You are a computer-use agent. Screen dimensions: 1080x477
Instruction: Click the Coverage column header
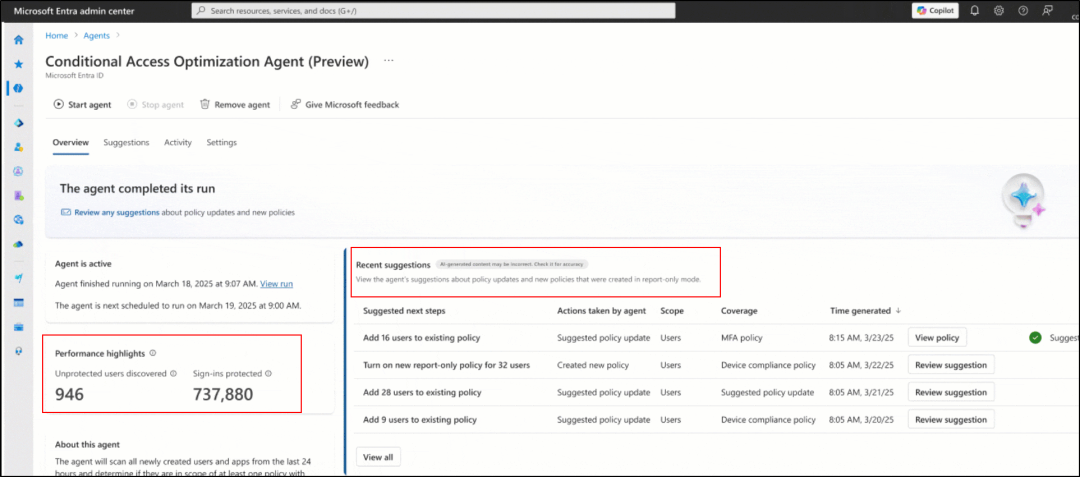739,311
